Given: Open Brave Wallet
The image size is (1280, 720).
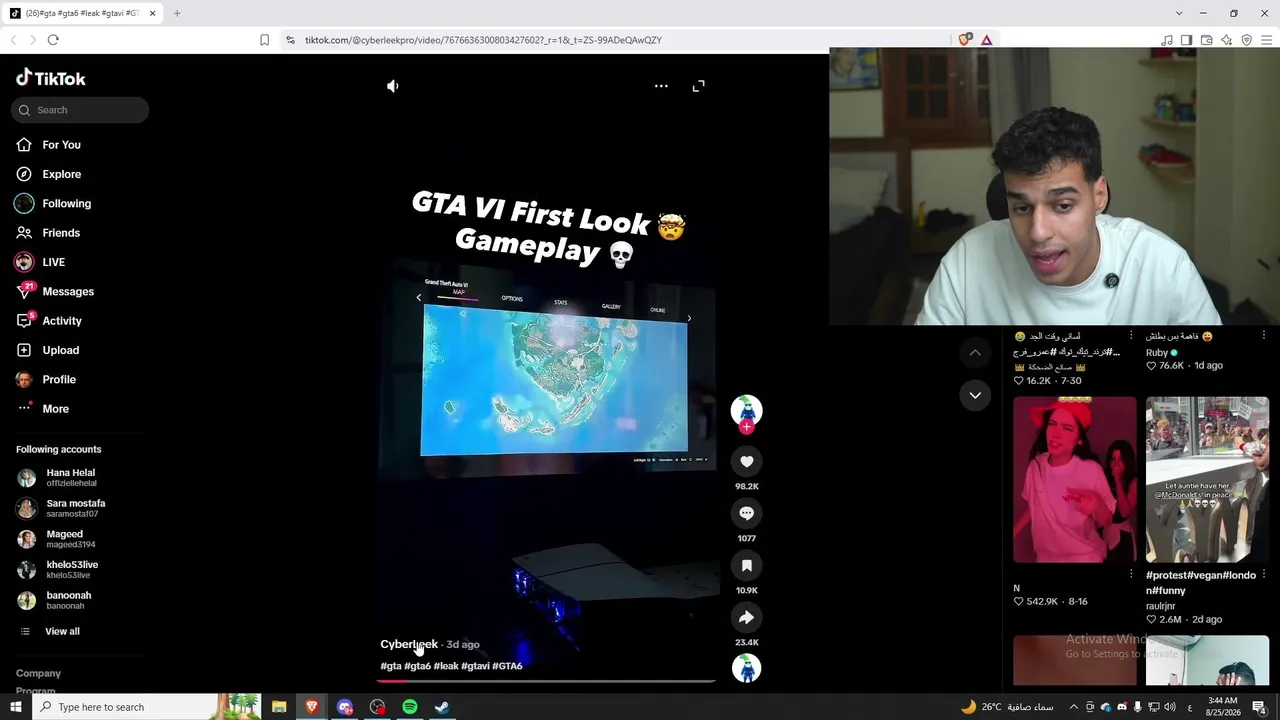Looking at the screenshot, I should click(1206, 40).
